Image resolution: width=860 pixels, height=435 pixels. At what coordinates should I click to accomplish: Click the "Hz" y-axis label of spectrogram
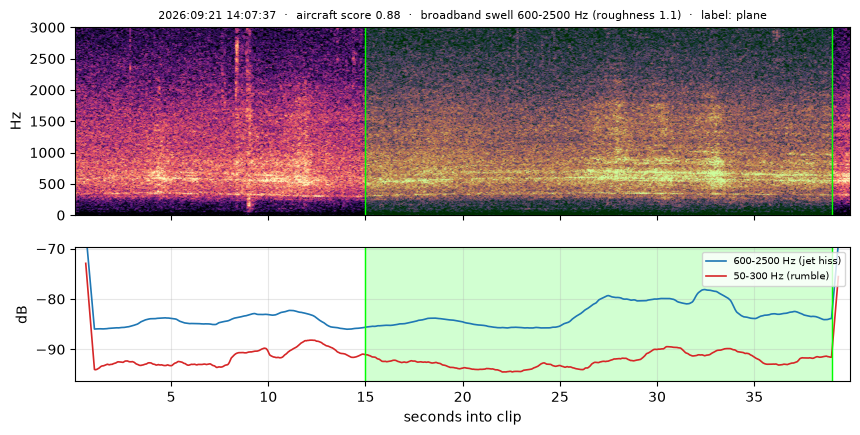point(16,121)
